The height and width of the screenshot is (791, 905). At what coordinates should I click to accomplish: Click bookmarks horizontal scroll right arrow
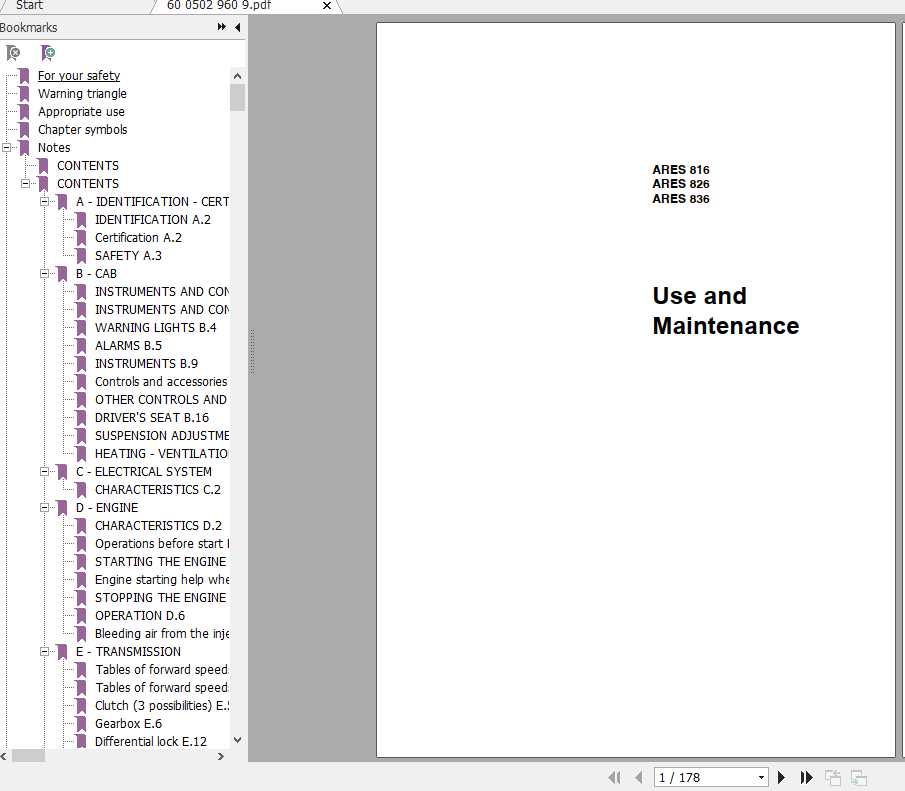coord(221,756)
